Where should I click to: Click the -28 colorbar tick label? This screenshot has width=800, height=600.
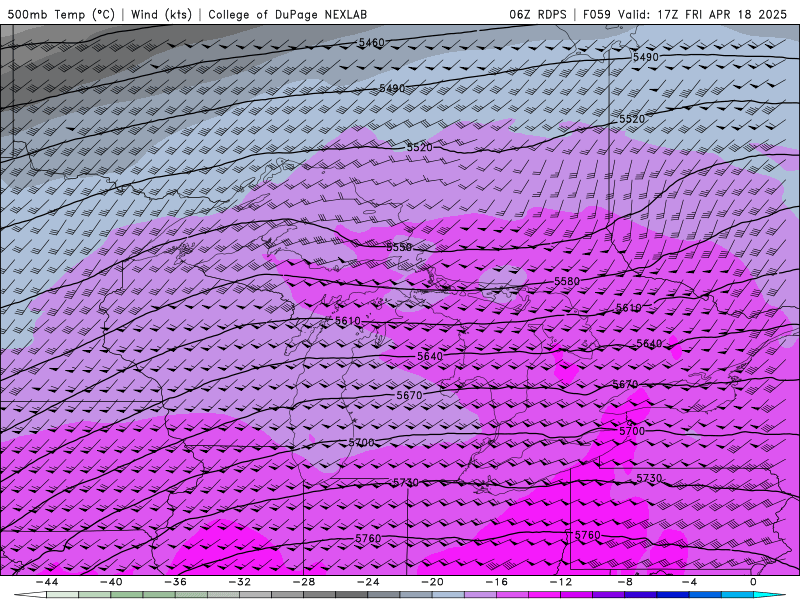(x=304, y=582)
